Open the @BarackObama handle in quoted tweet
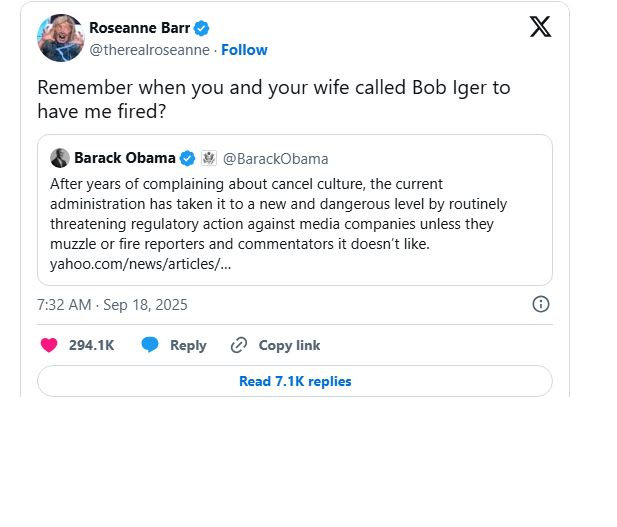Viewport: 617px width, 527px height. click(x=275, y=158)
